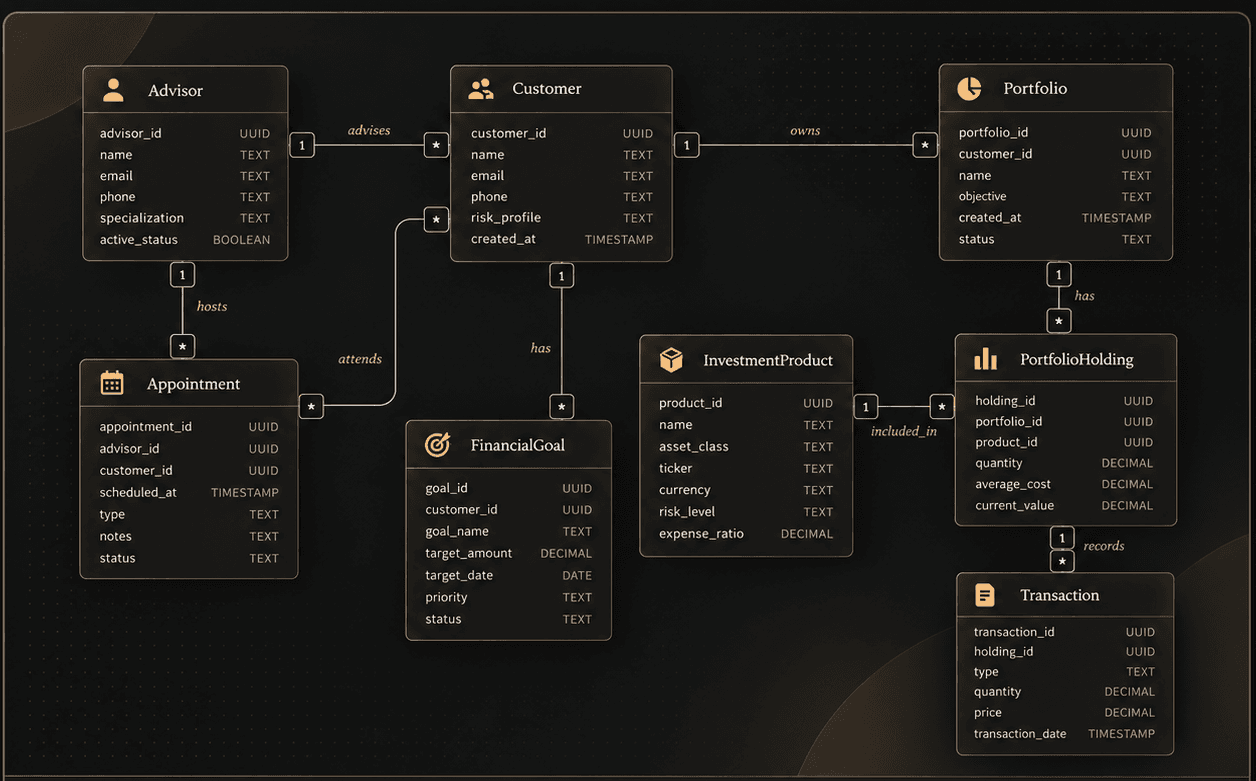Click the DATE type in FinancialGoal

(577, 575)
